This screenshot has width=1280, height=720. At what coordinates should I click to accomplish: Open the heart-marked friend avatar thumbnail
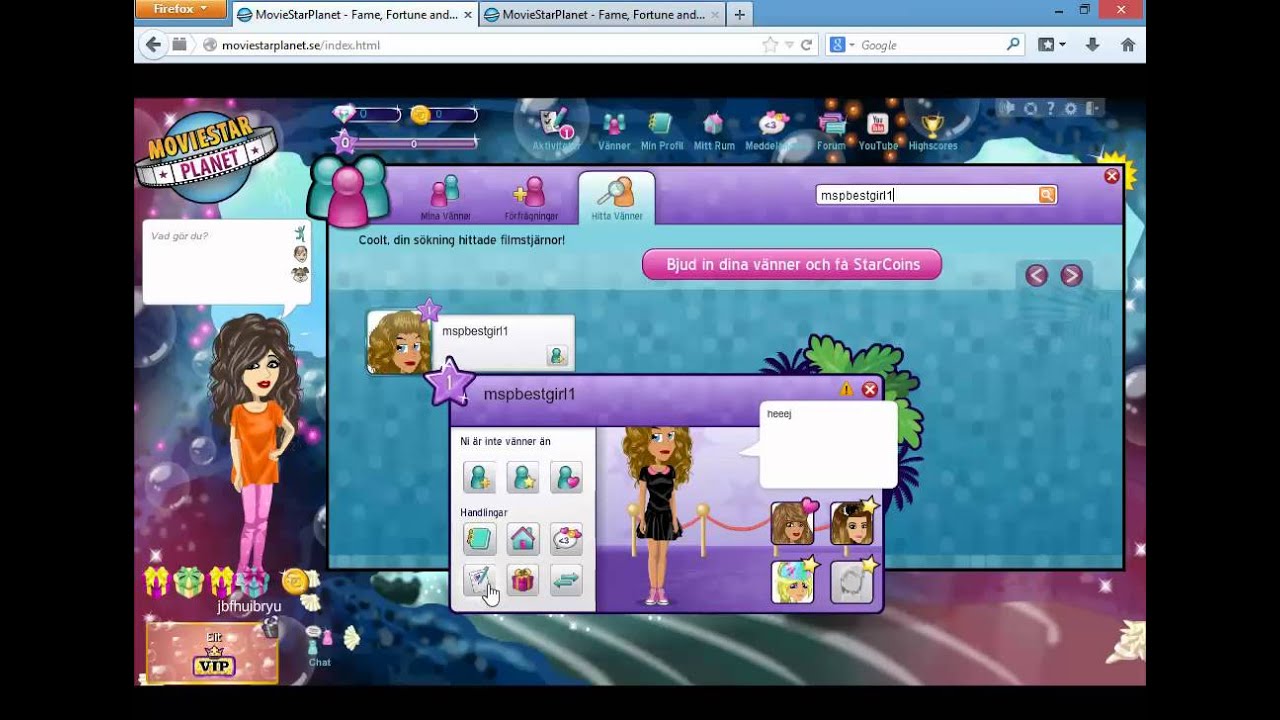(x=793, y=523)
